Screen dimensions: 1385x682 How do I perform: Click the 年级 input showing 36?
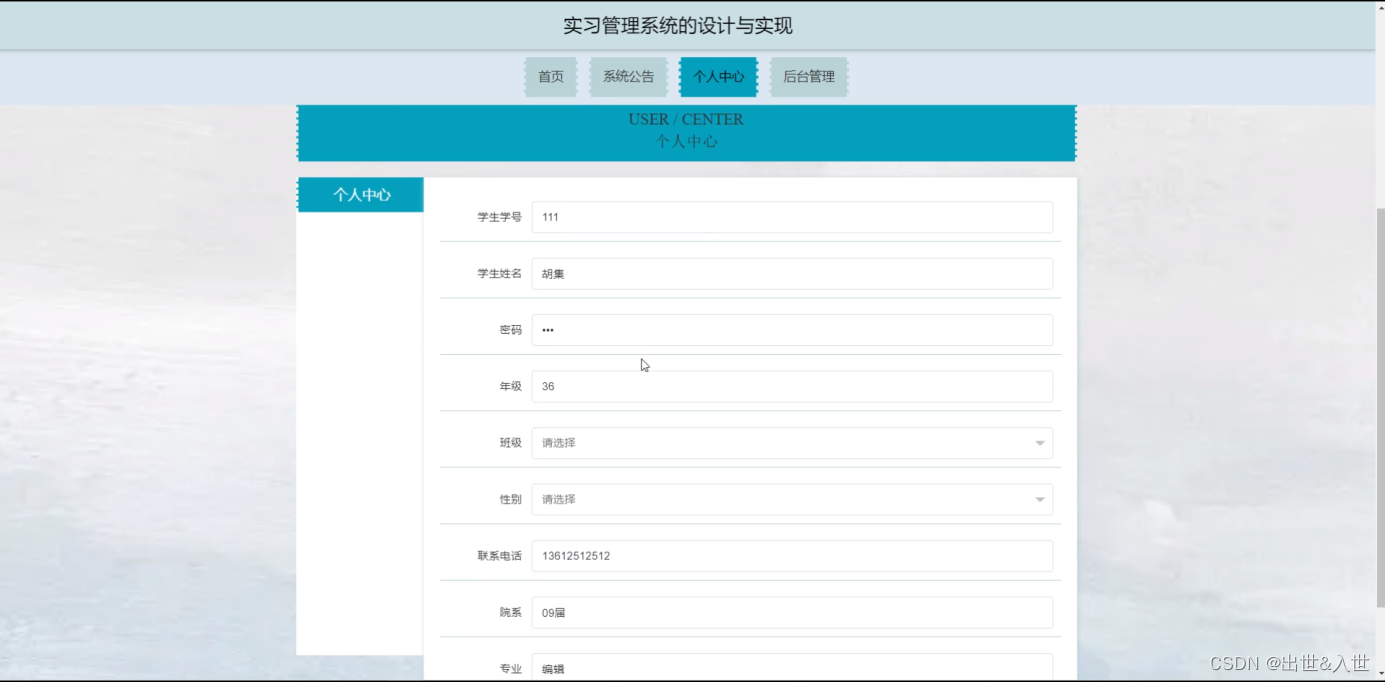click(792, 387)
